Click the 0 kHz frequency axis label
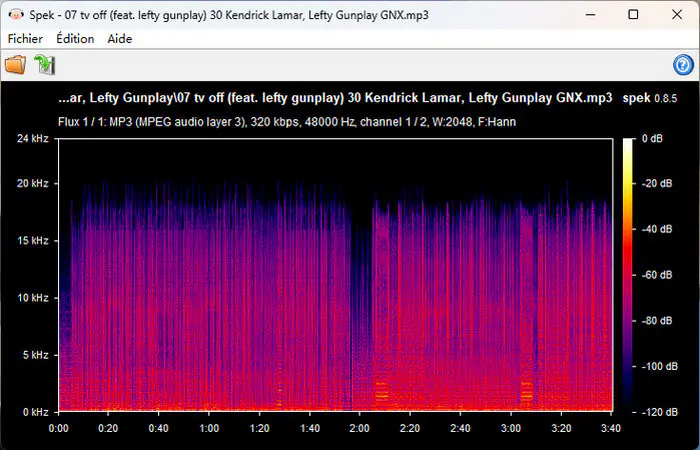 (35, 412)
